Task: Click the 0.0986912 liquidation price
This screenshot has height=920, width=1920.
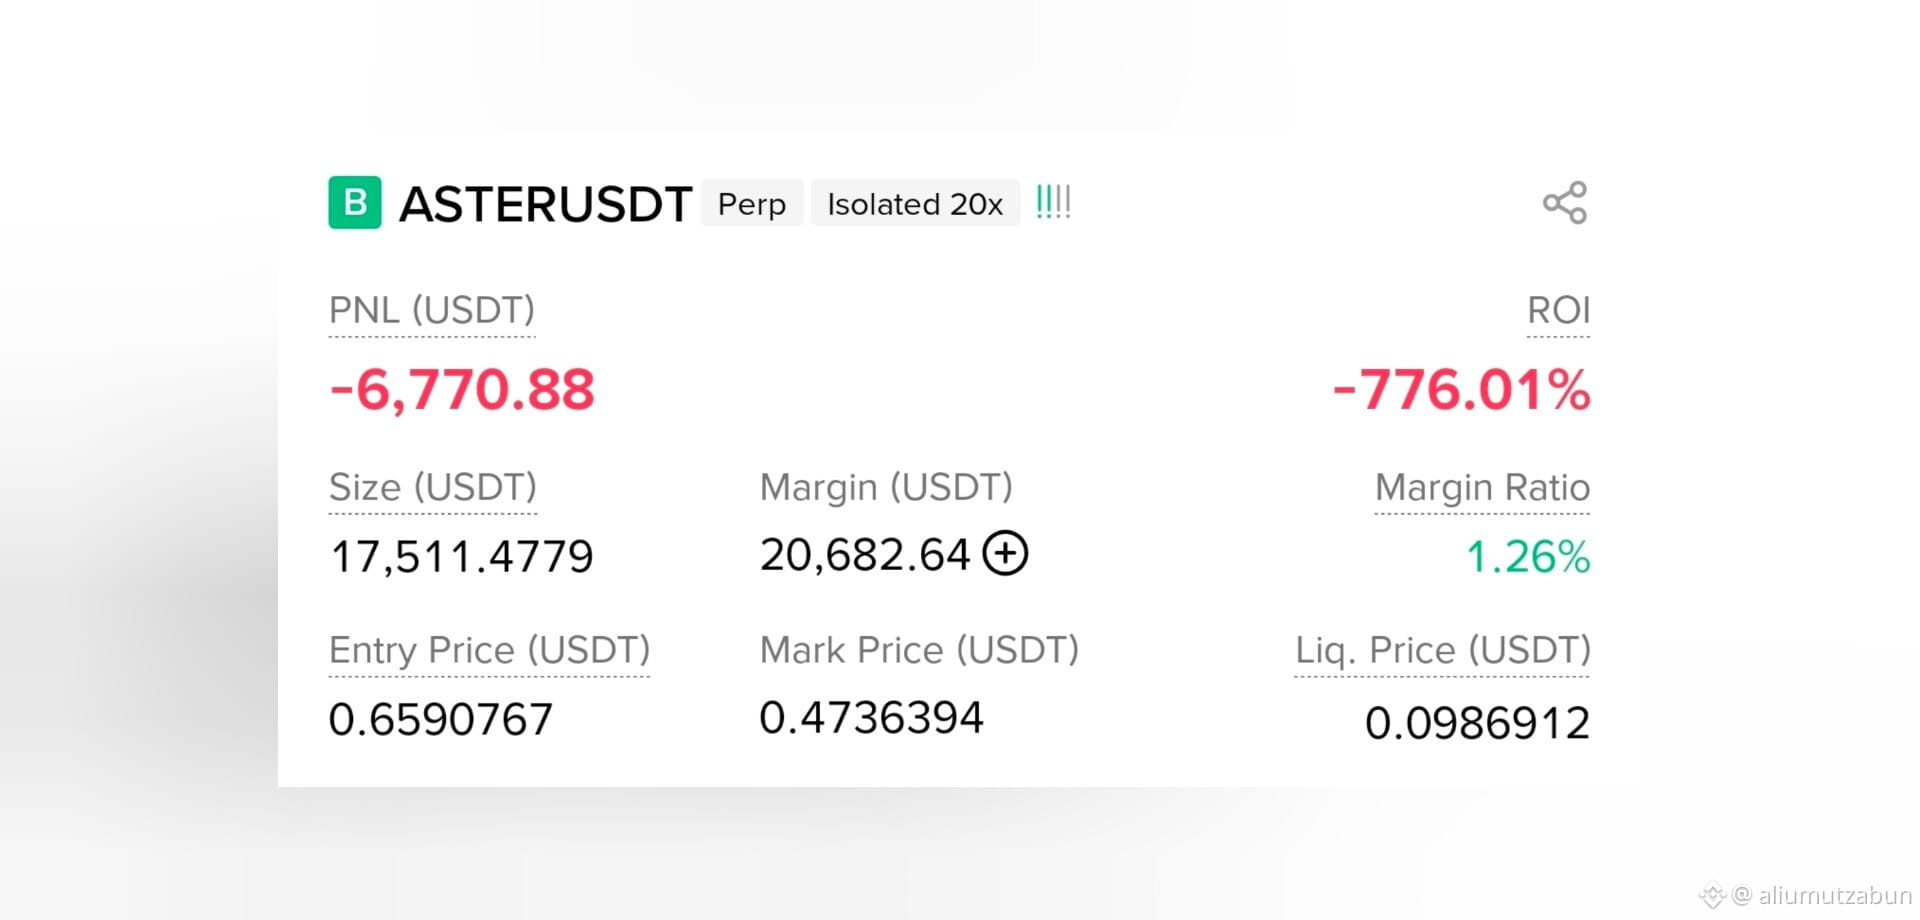Action: tap(1477, 723)
